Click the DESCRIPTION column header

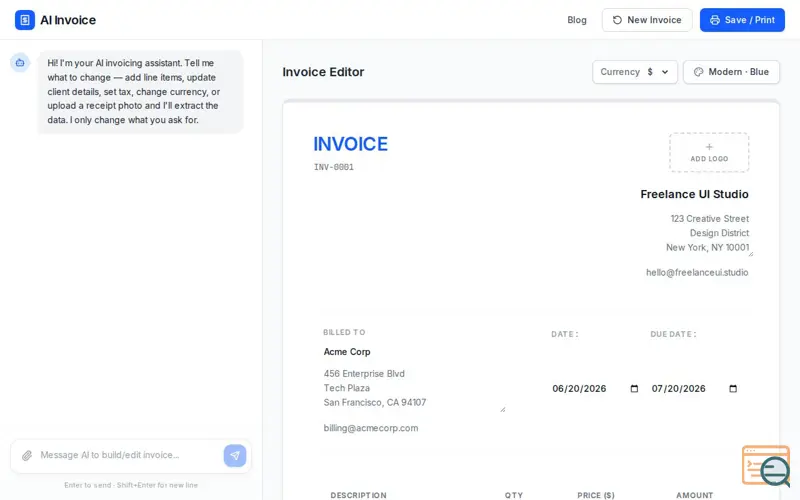358,495
